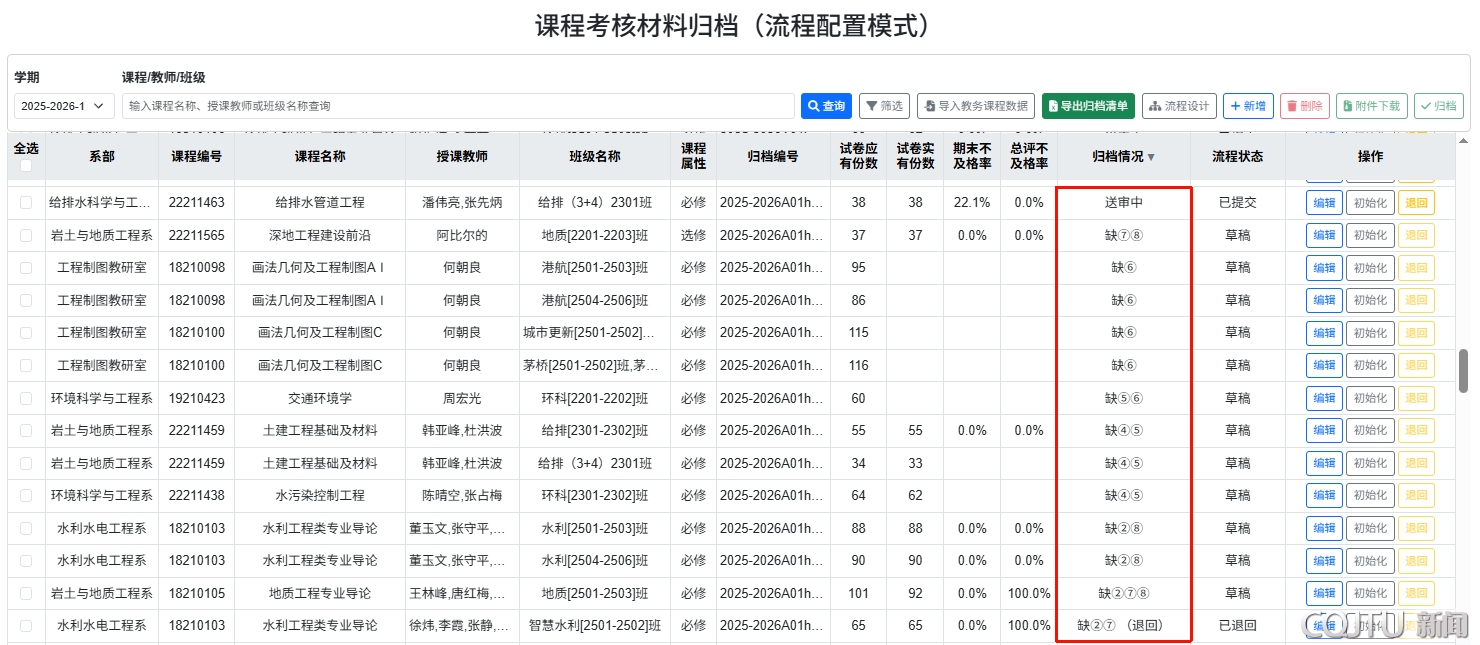Open the 筛选 filter panel
This screenshot has width=1480, height=645.
click(x=884, y=106)
